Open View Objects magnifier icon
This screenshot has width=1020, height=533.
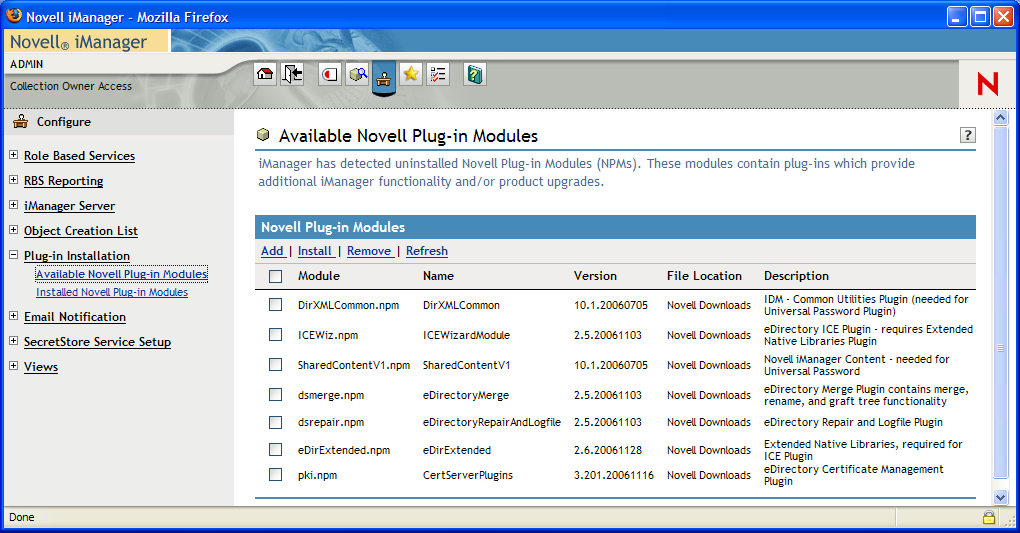357,74
